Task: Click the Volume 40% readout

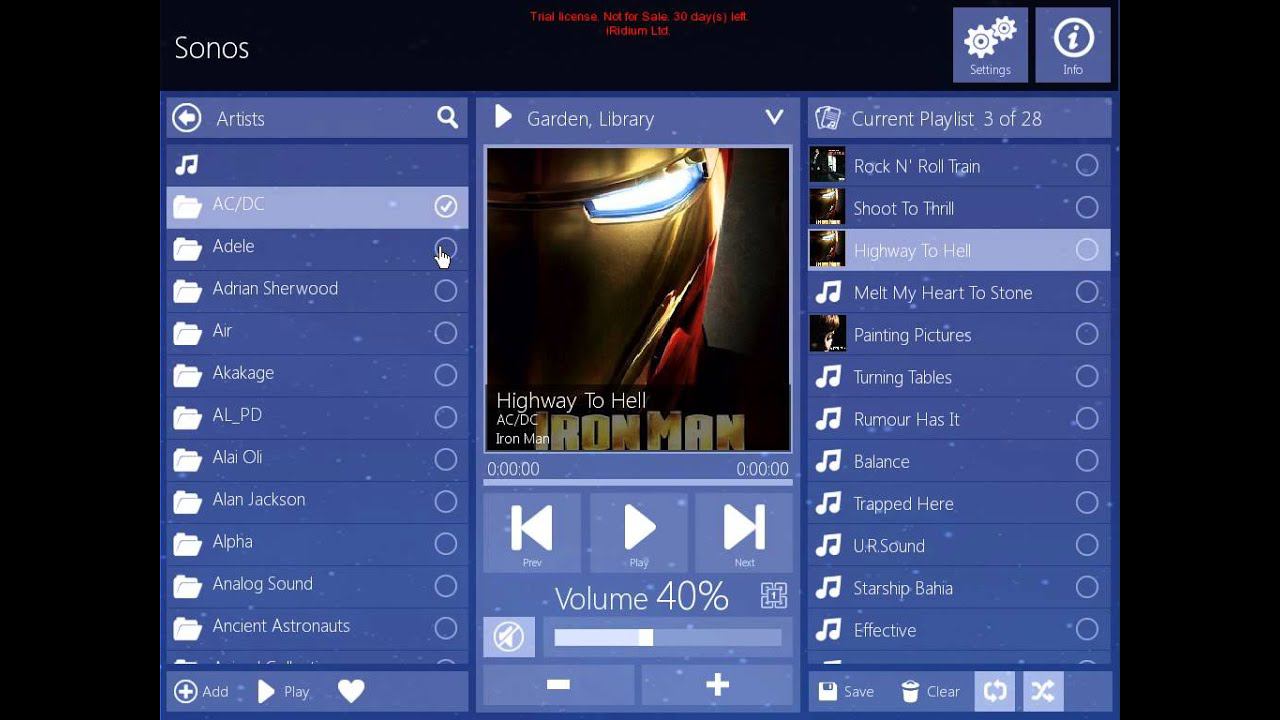Action: (641, 597)
